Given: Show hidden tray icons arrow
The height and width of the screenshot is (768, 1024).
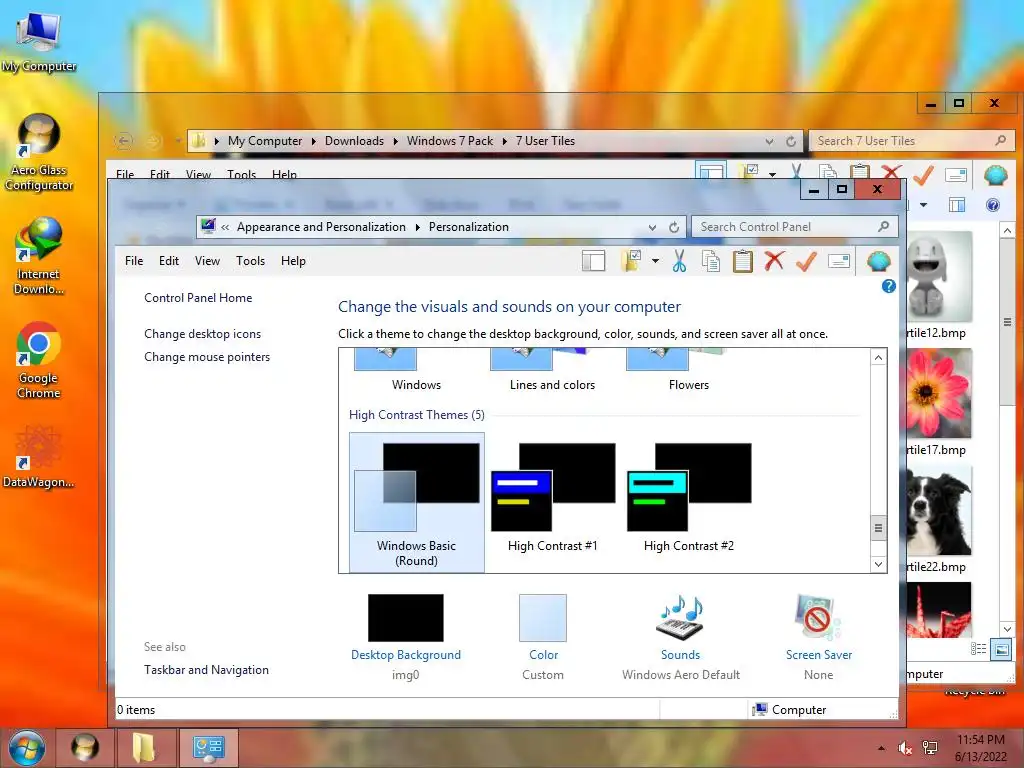Looking at the screenshot, I should point(881,748).
